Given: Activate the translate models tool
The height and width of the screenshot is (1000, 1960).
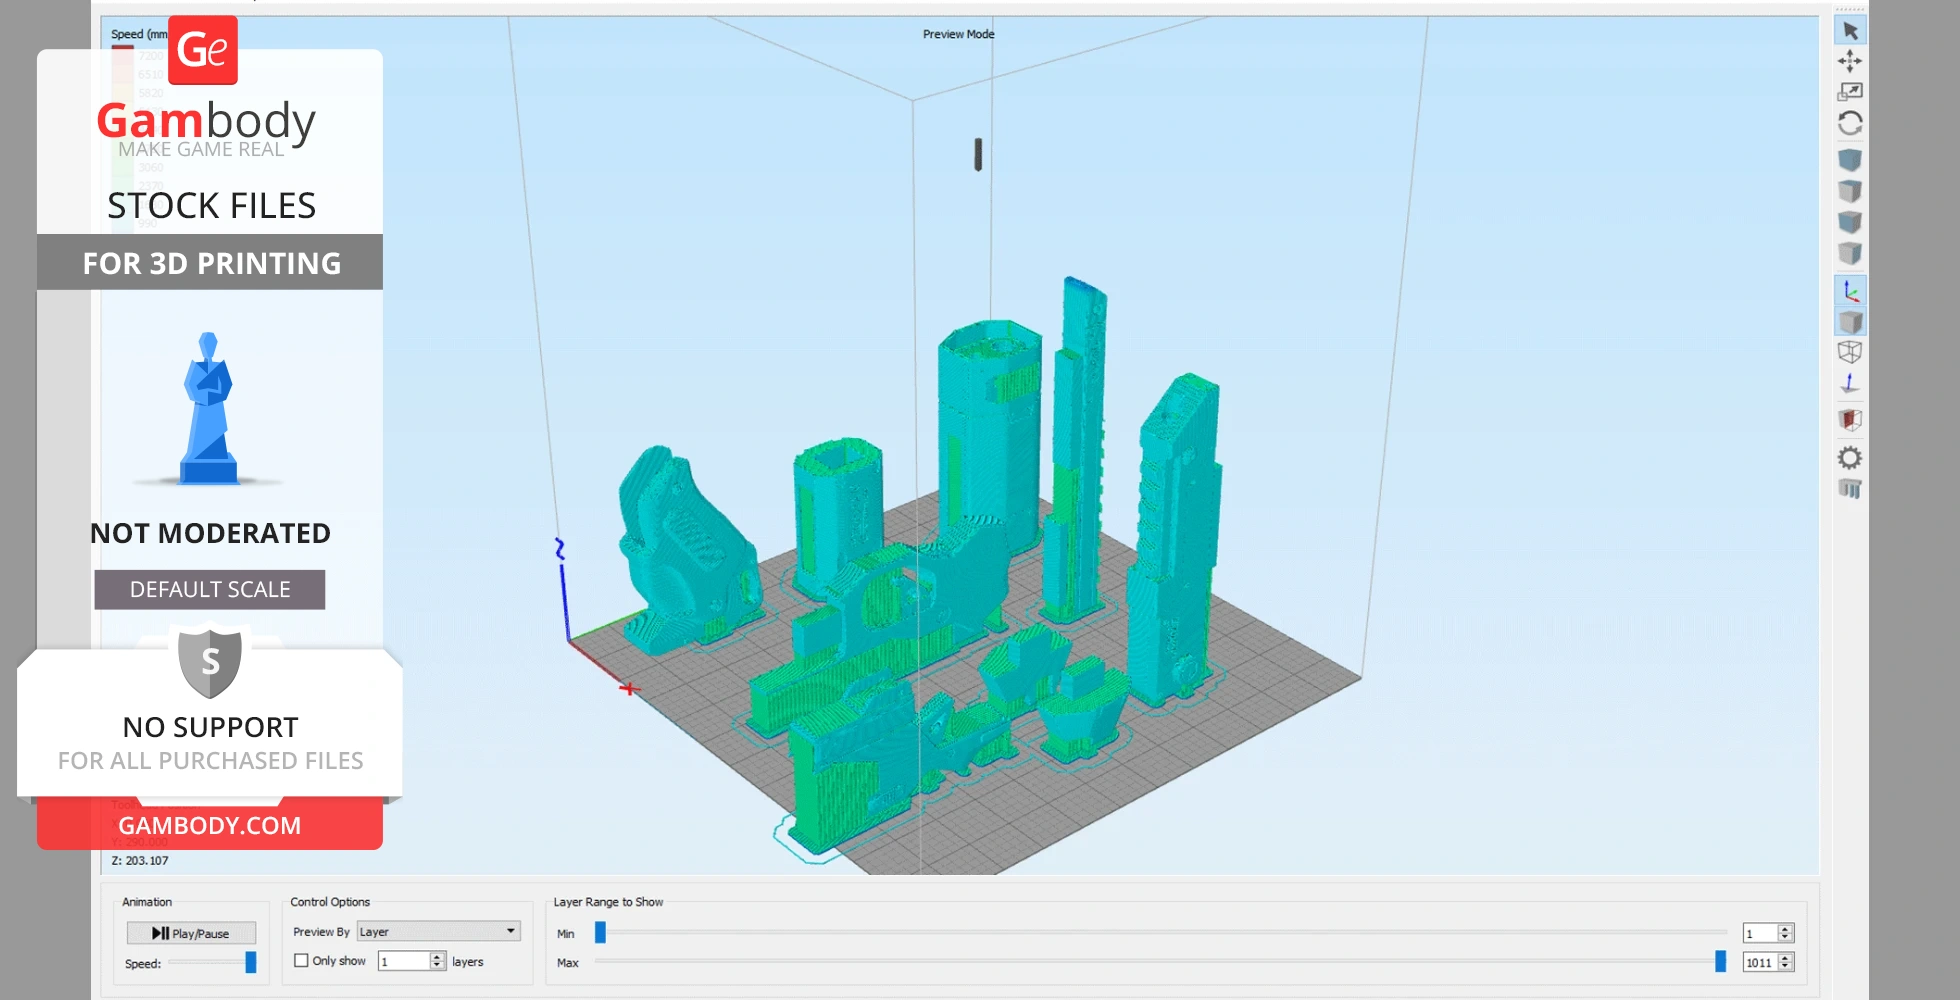Looking at the screenshot, I should (x=1851, y=61).
